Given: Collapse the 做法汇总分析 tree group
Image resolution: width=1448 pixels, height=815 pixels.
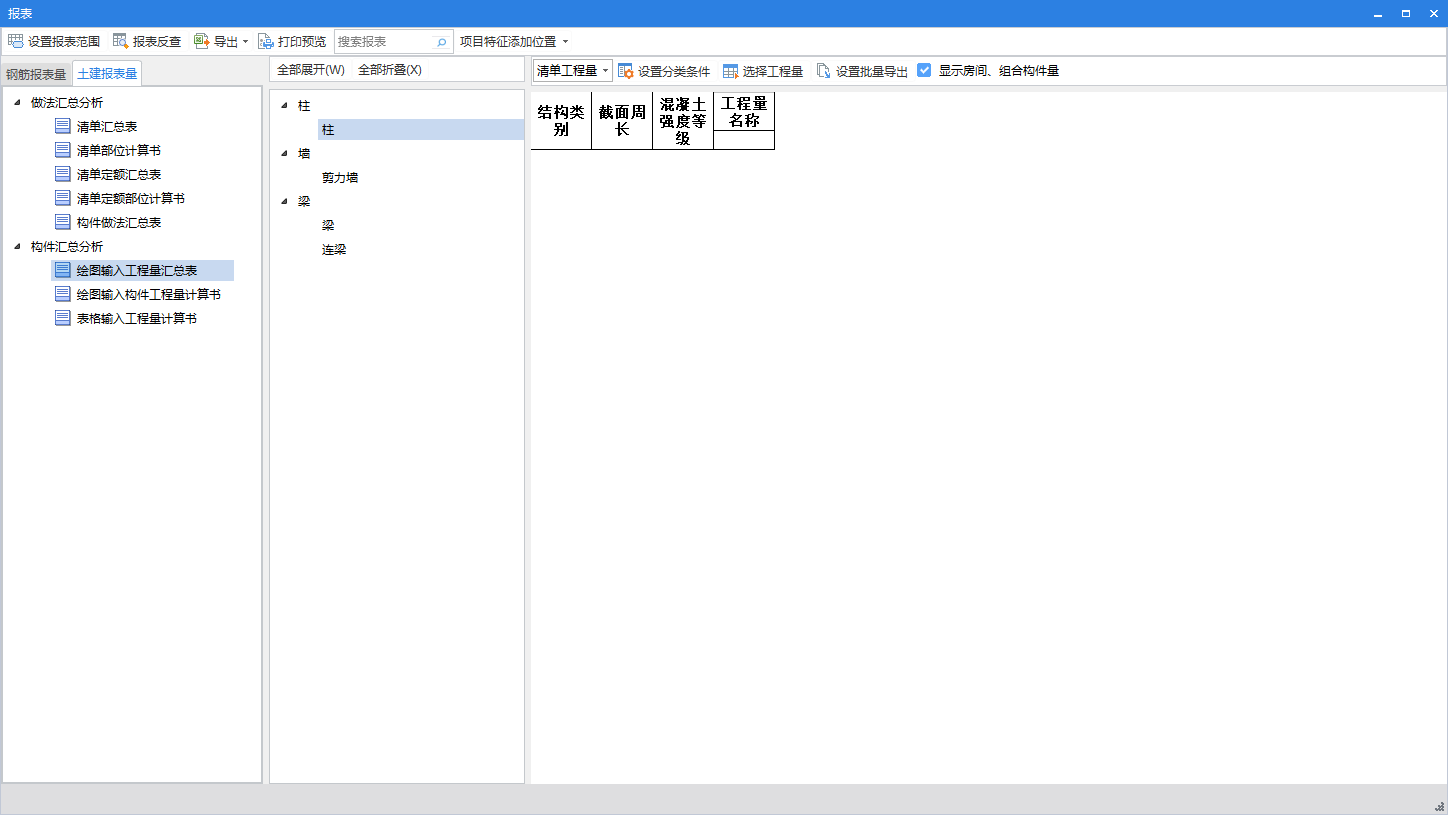Looking at the screenshot, I should tap(17, 102).
